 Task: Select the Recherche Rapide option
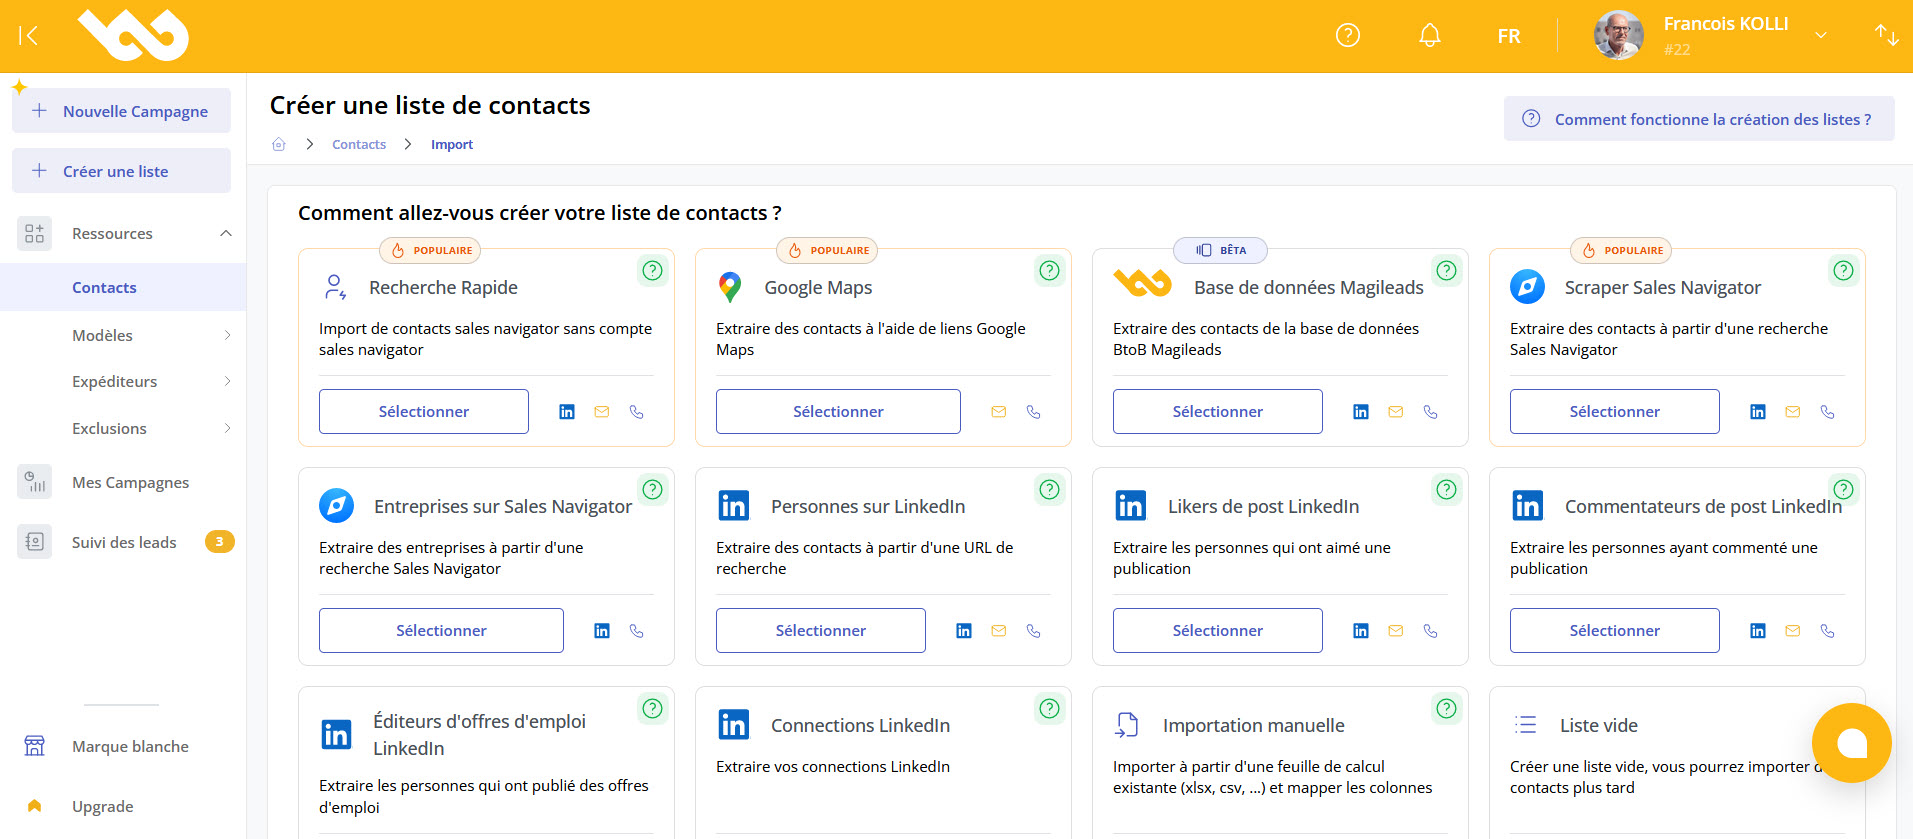tap(424, 411)
